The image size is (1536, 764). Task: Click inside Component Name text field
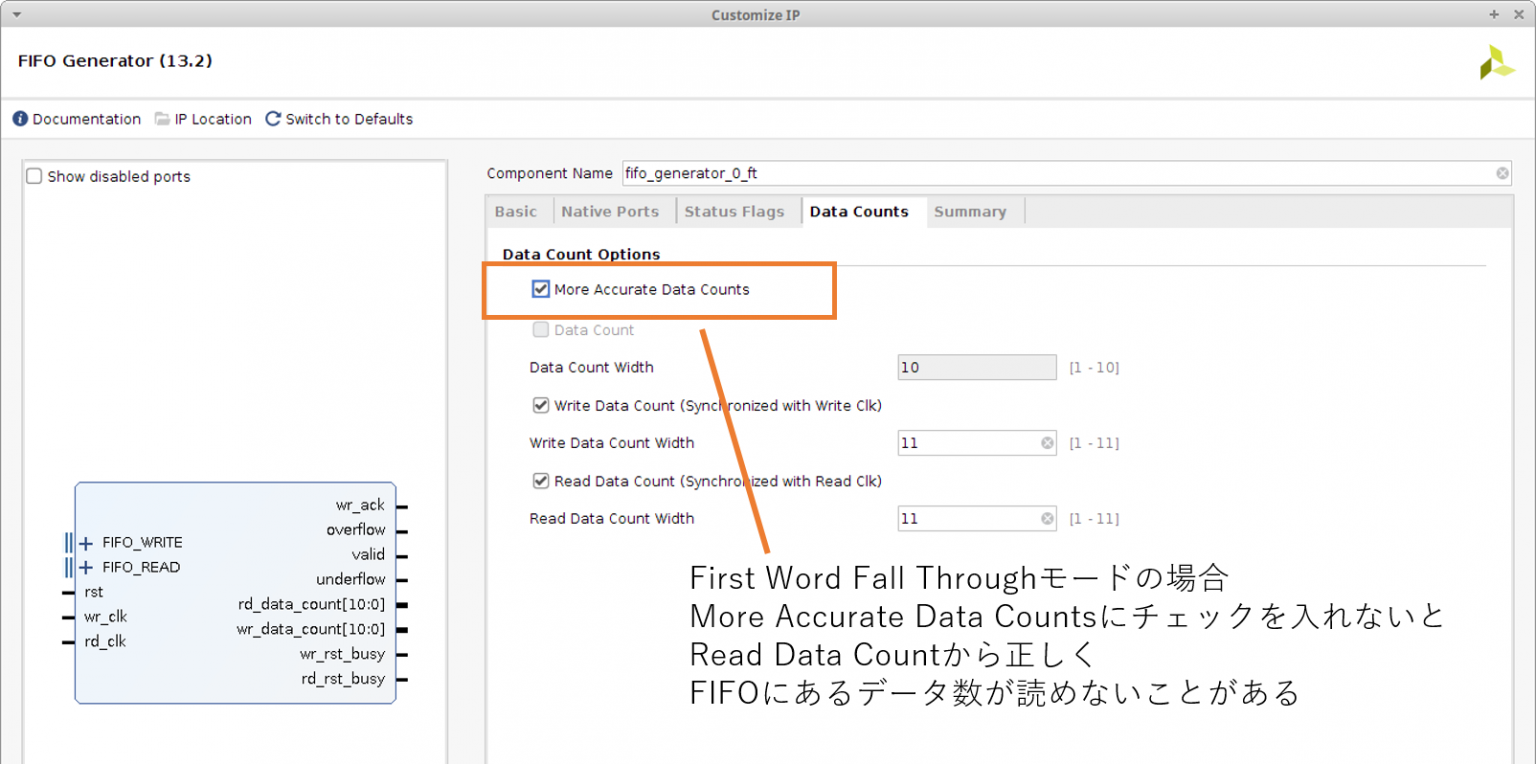[1050, 174]
